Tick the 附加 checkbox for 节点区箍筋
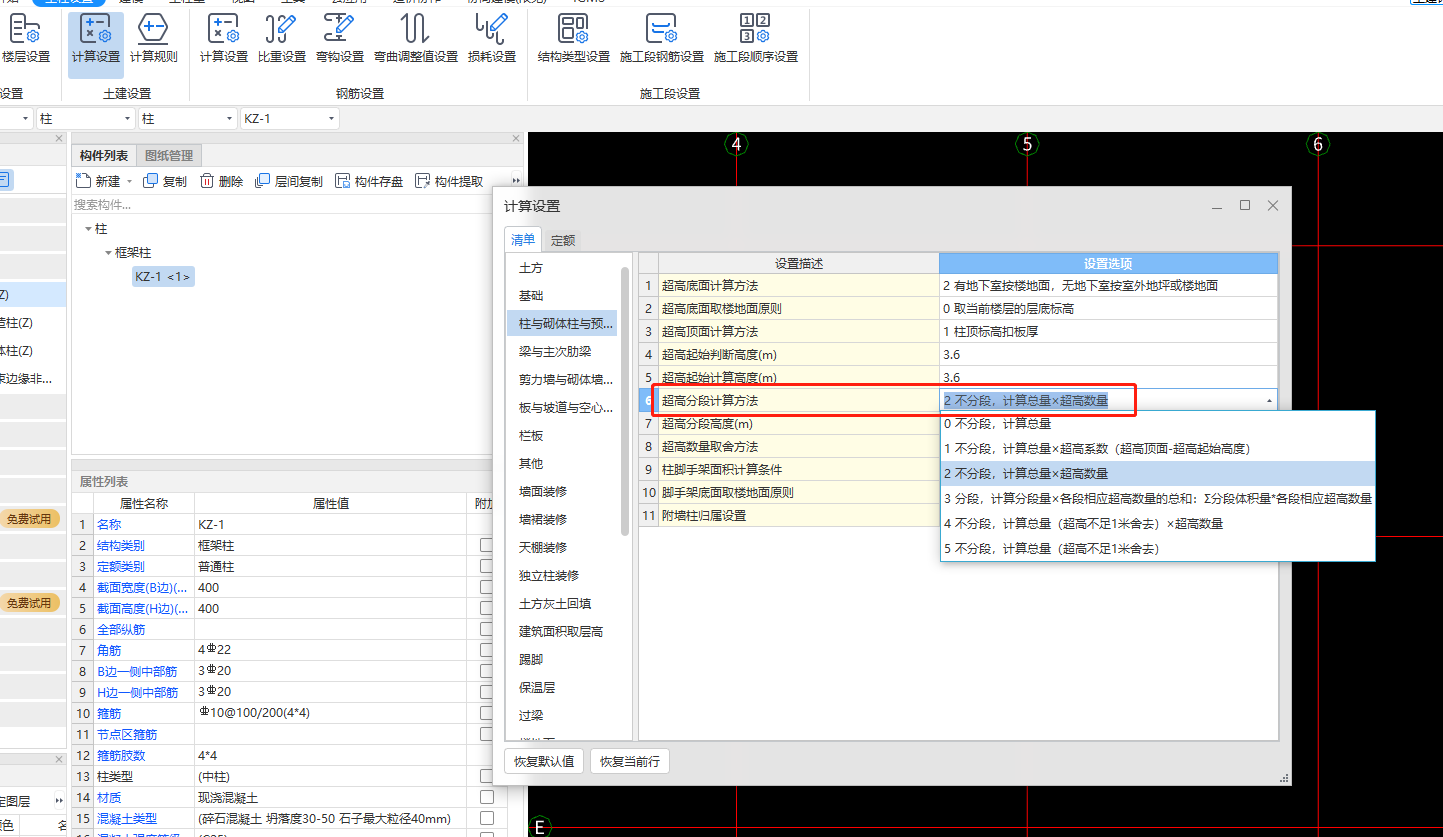This screenshot has width=1443, height=837. pos(486,734)
